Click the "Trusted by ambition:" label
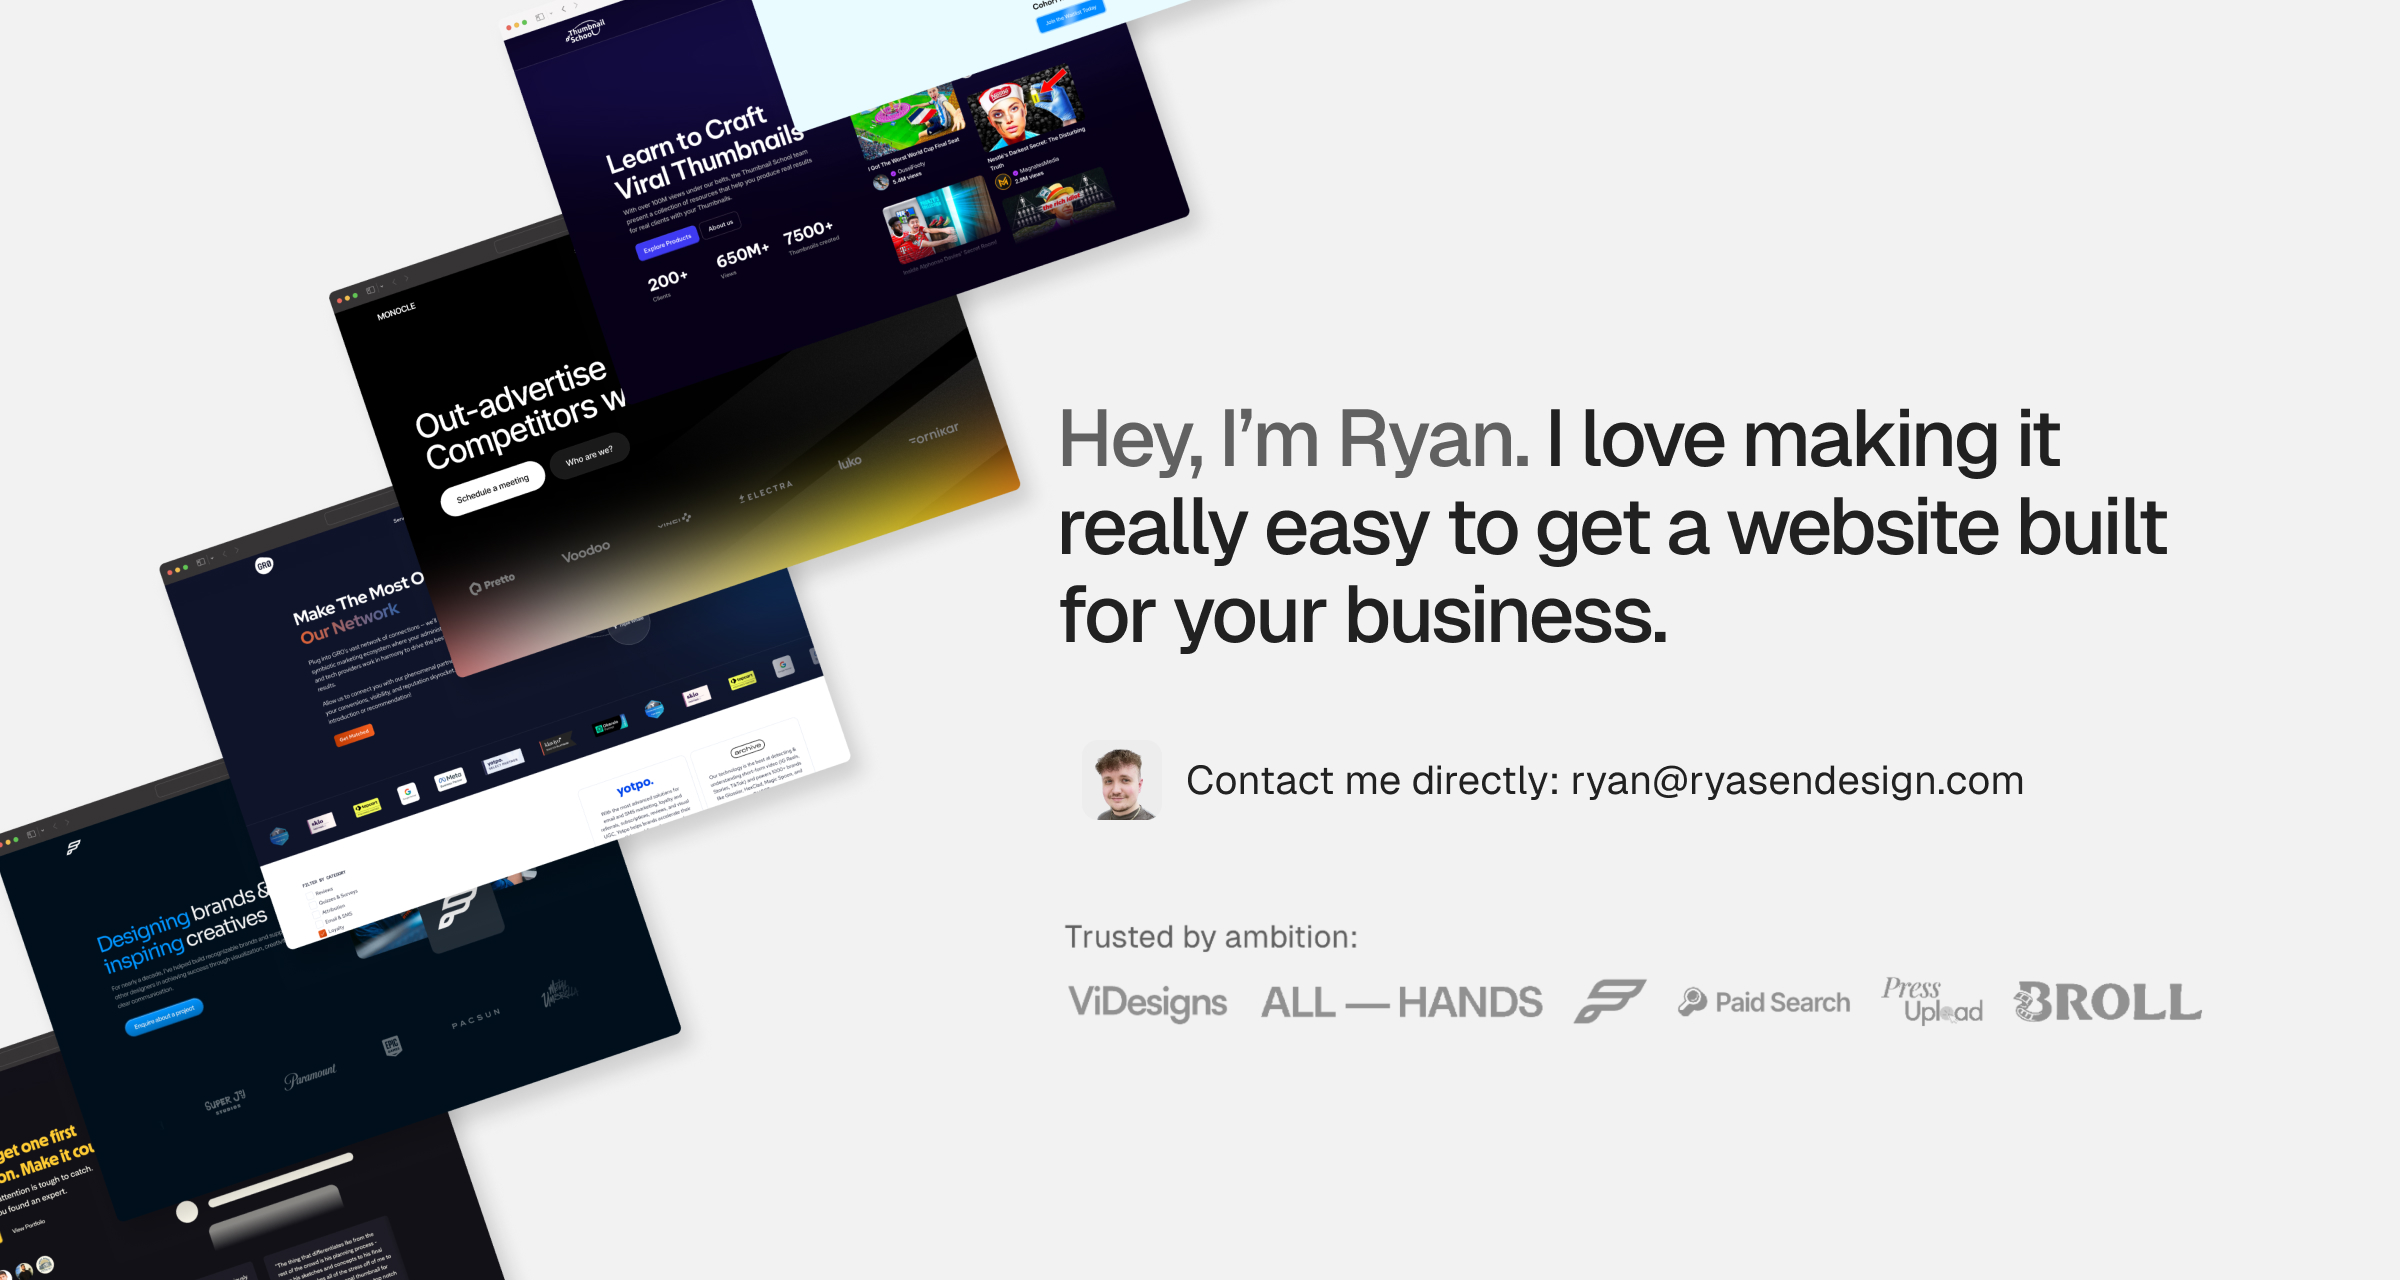Image resolution: width=2400 pixels, height=1280 pixels. coord(1211,937)
